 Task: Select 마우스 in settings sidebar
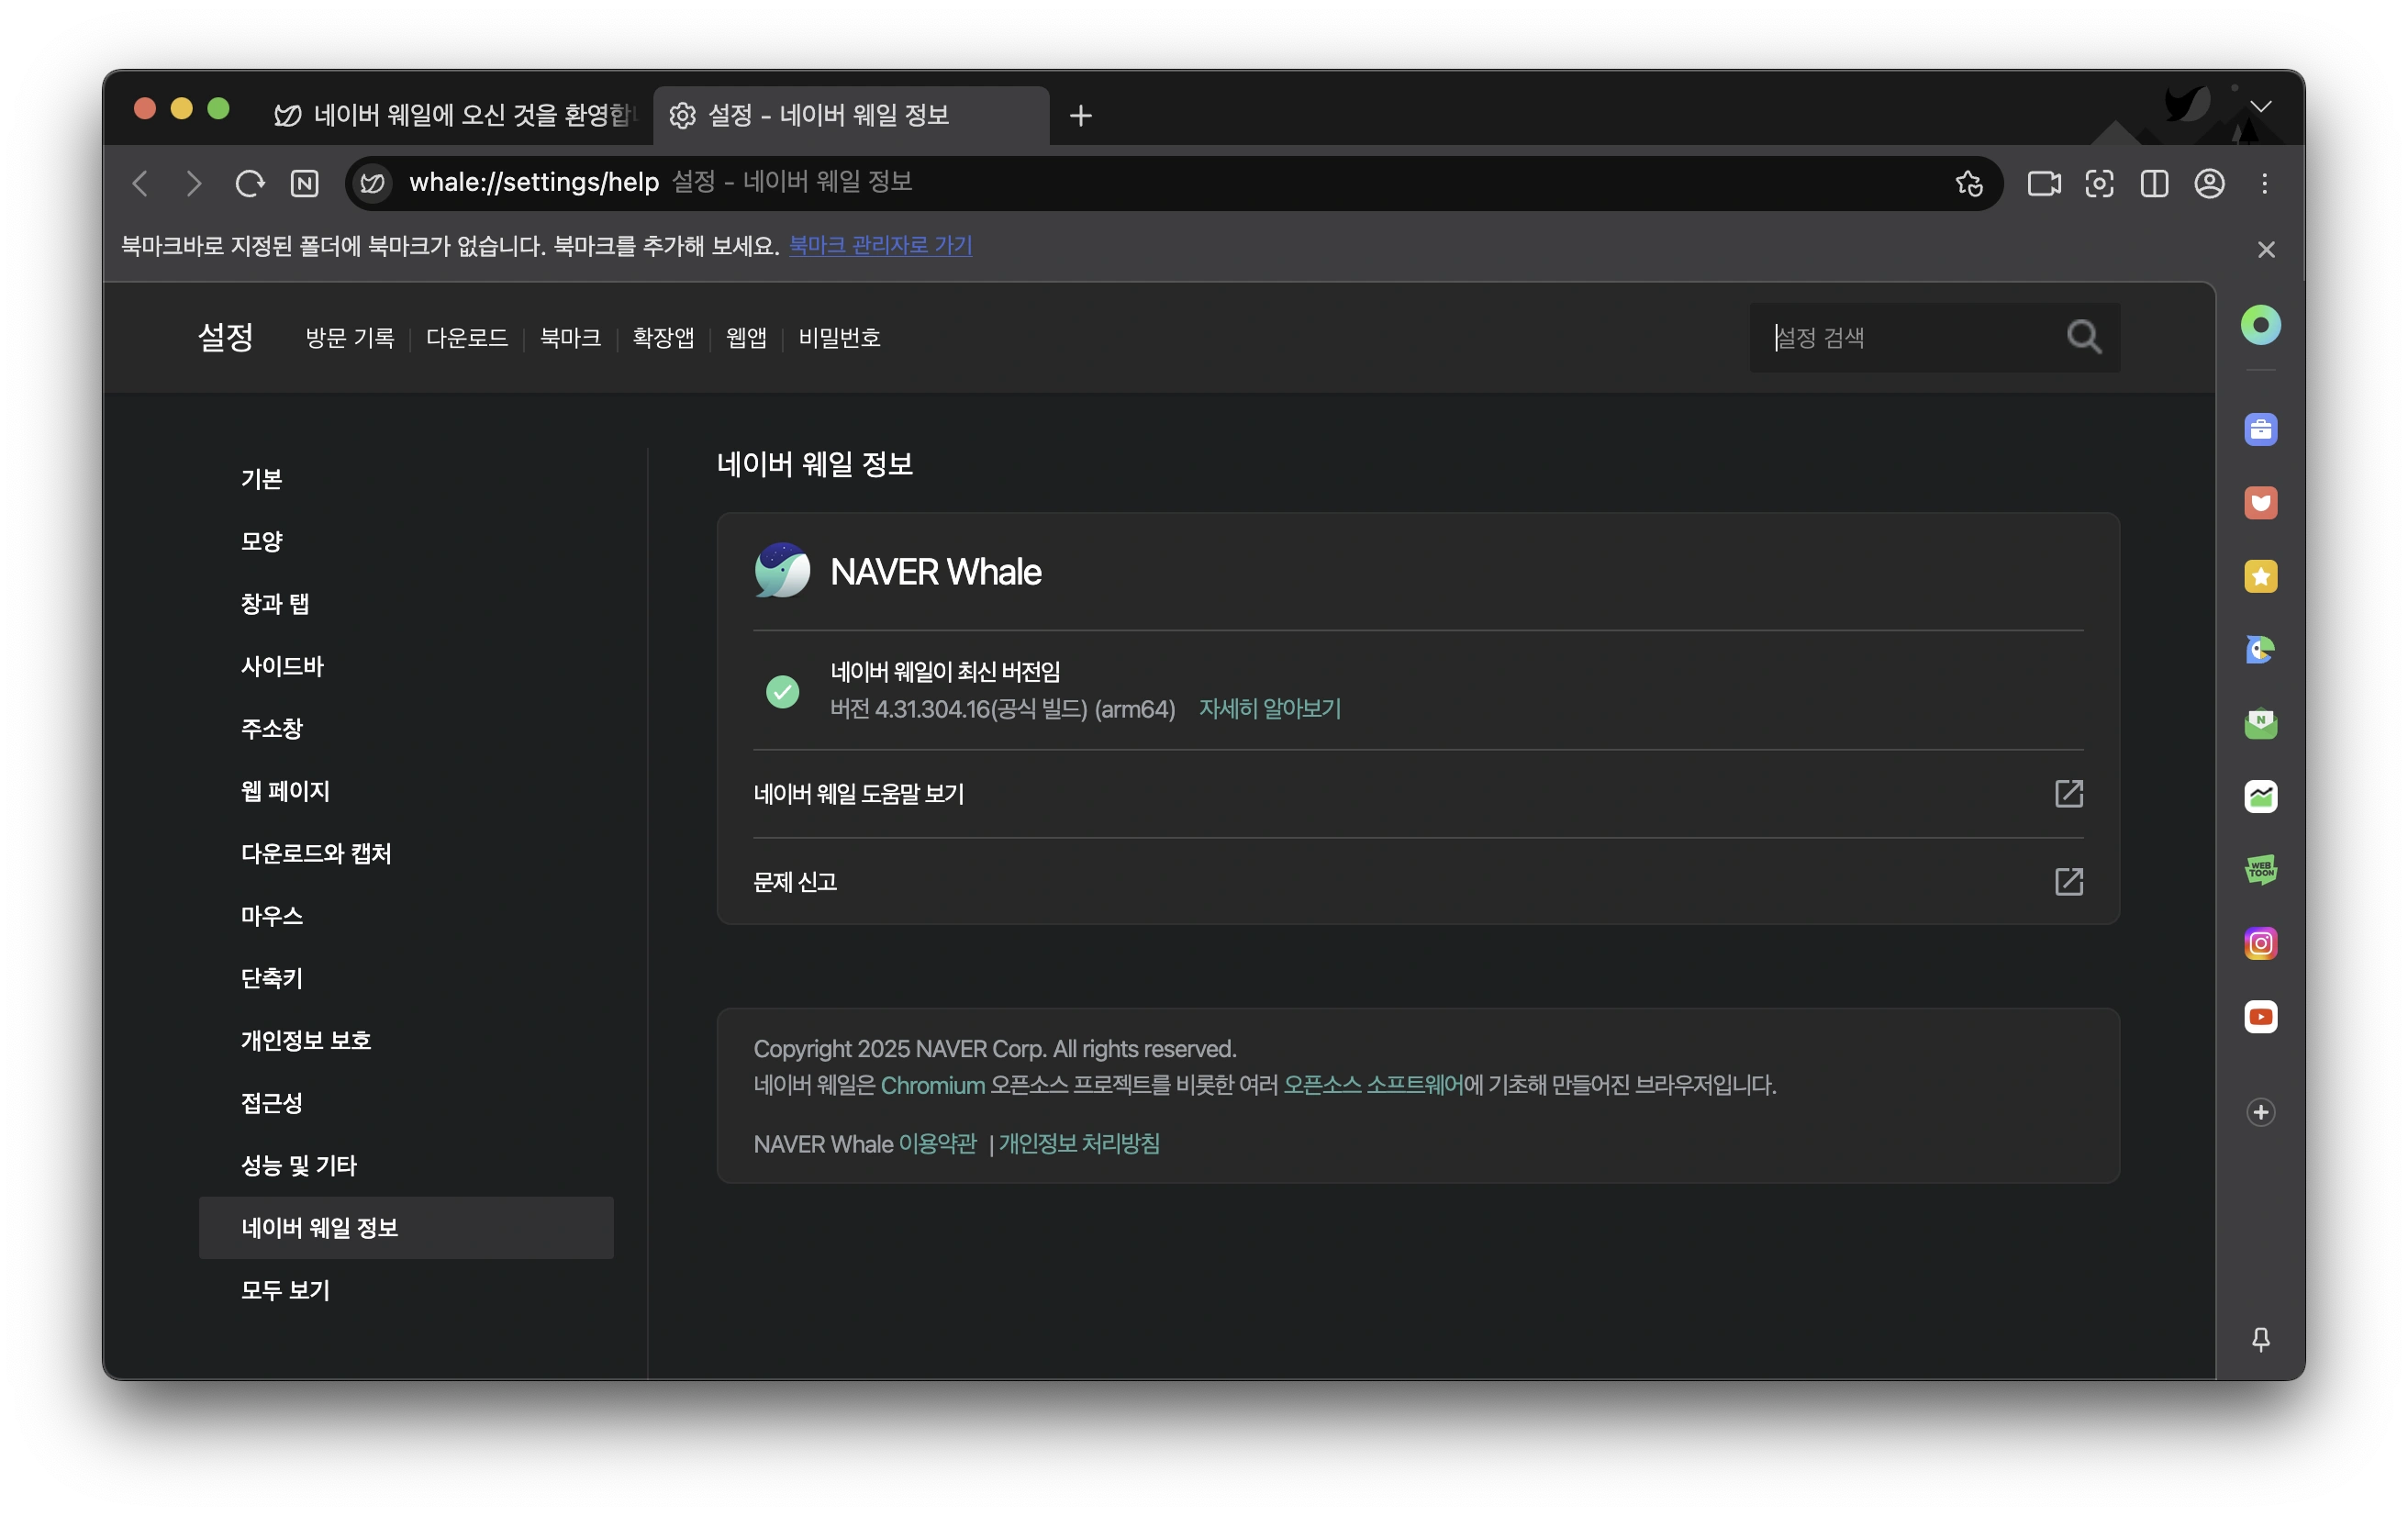[406, 916]
